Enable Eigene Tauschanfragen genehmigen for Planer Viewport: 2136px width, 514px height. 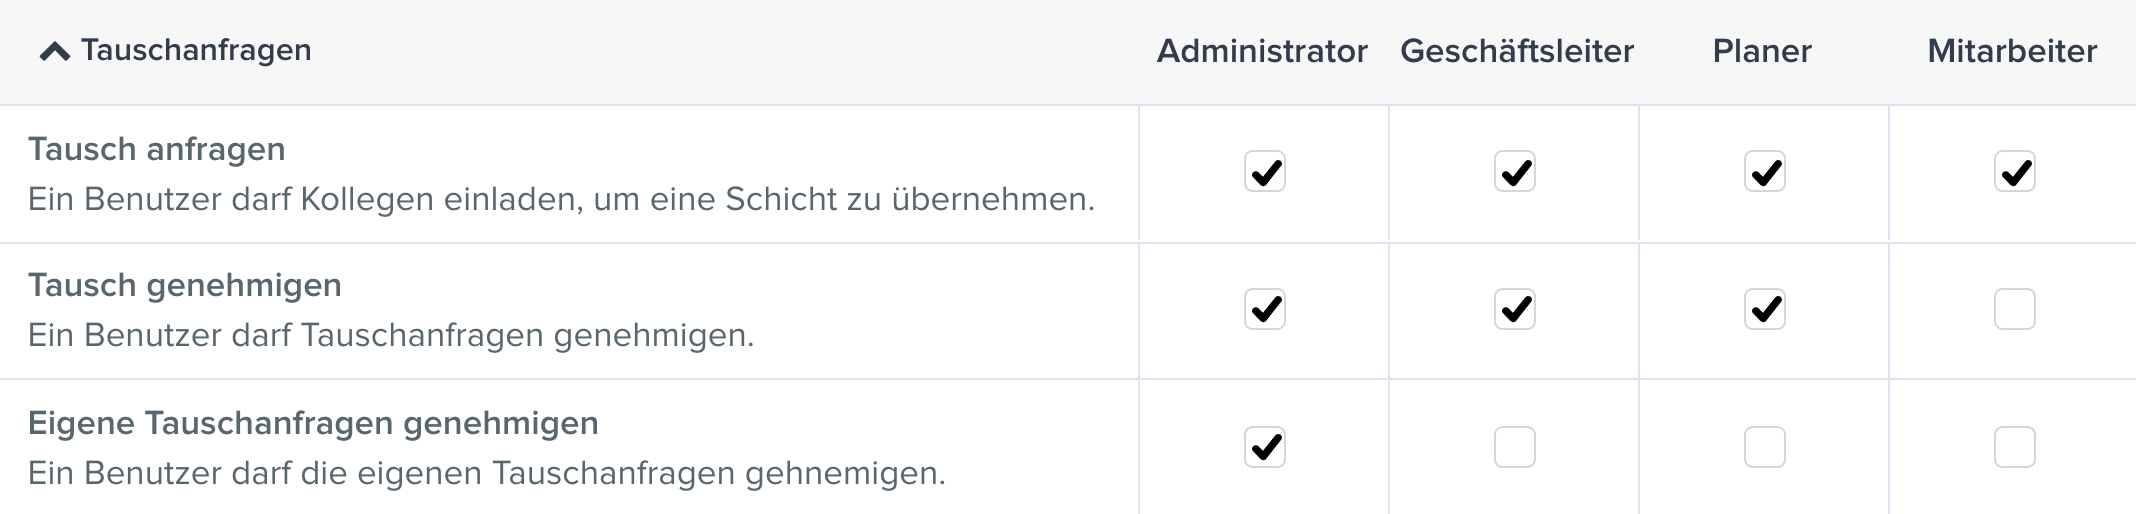[1764, 447]
